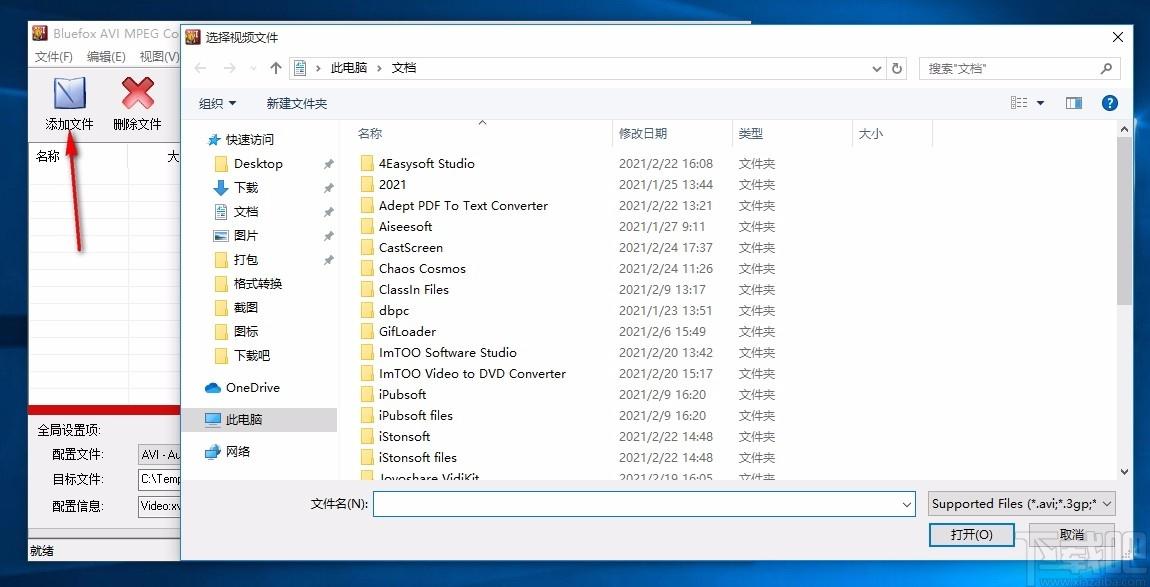1150x587 pixels.
Task: Go forward in the file dialog
Action: point(230,68)
